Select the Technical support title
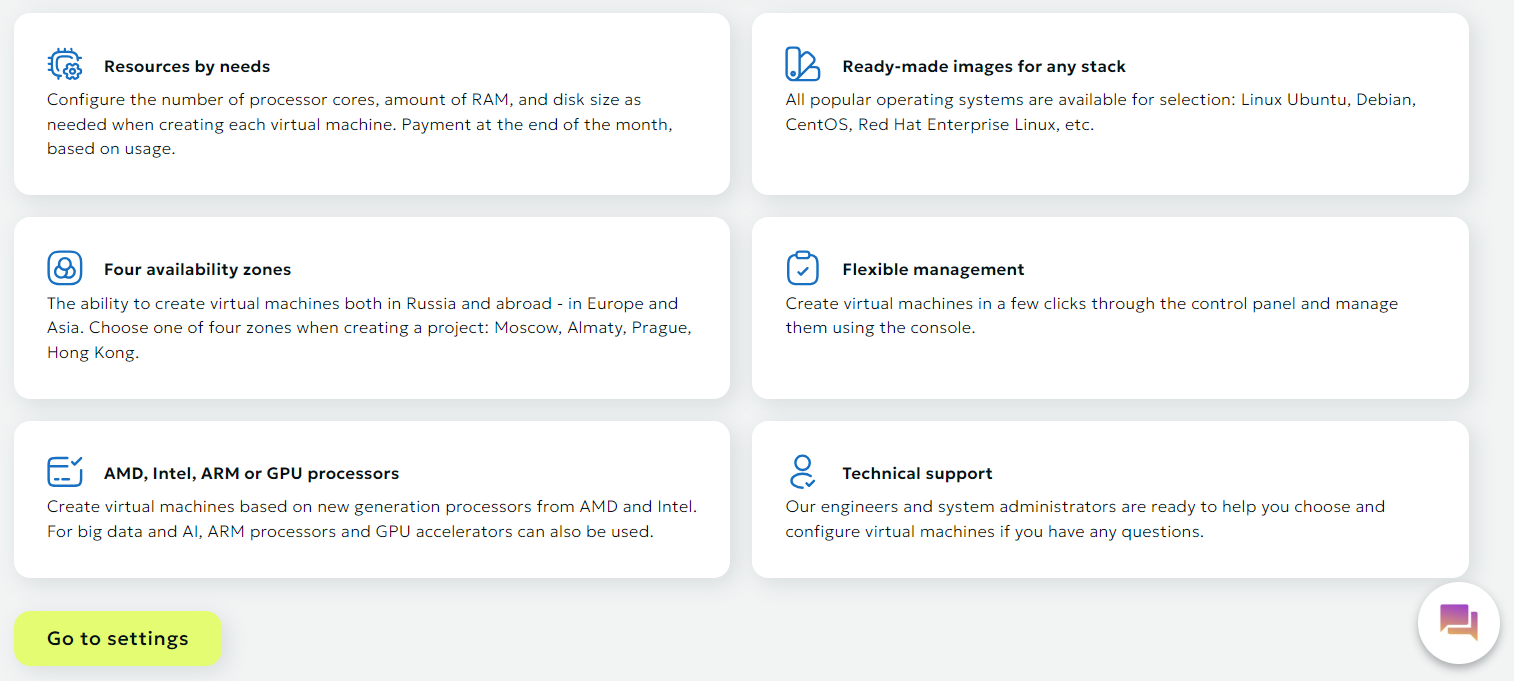1514x681 pixels. [917, 474]
